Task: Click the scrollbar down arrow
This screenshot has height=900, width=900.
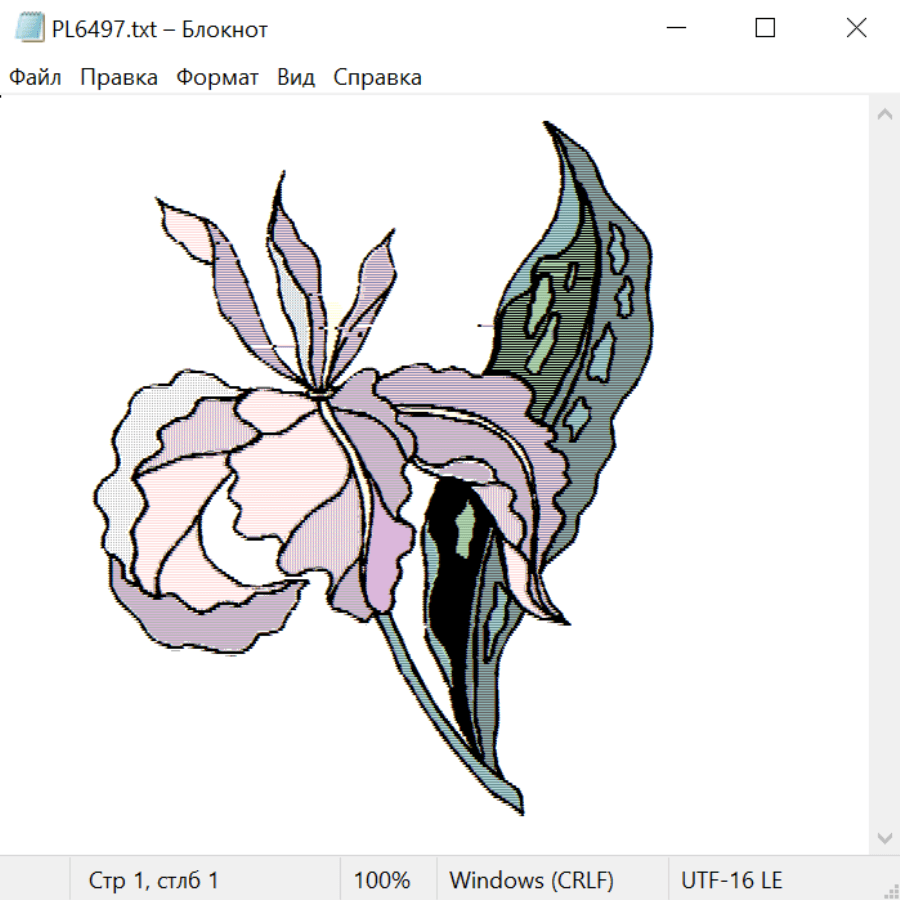Action: 884,837
